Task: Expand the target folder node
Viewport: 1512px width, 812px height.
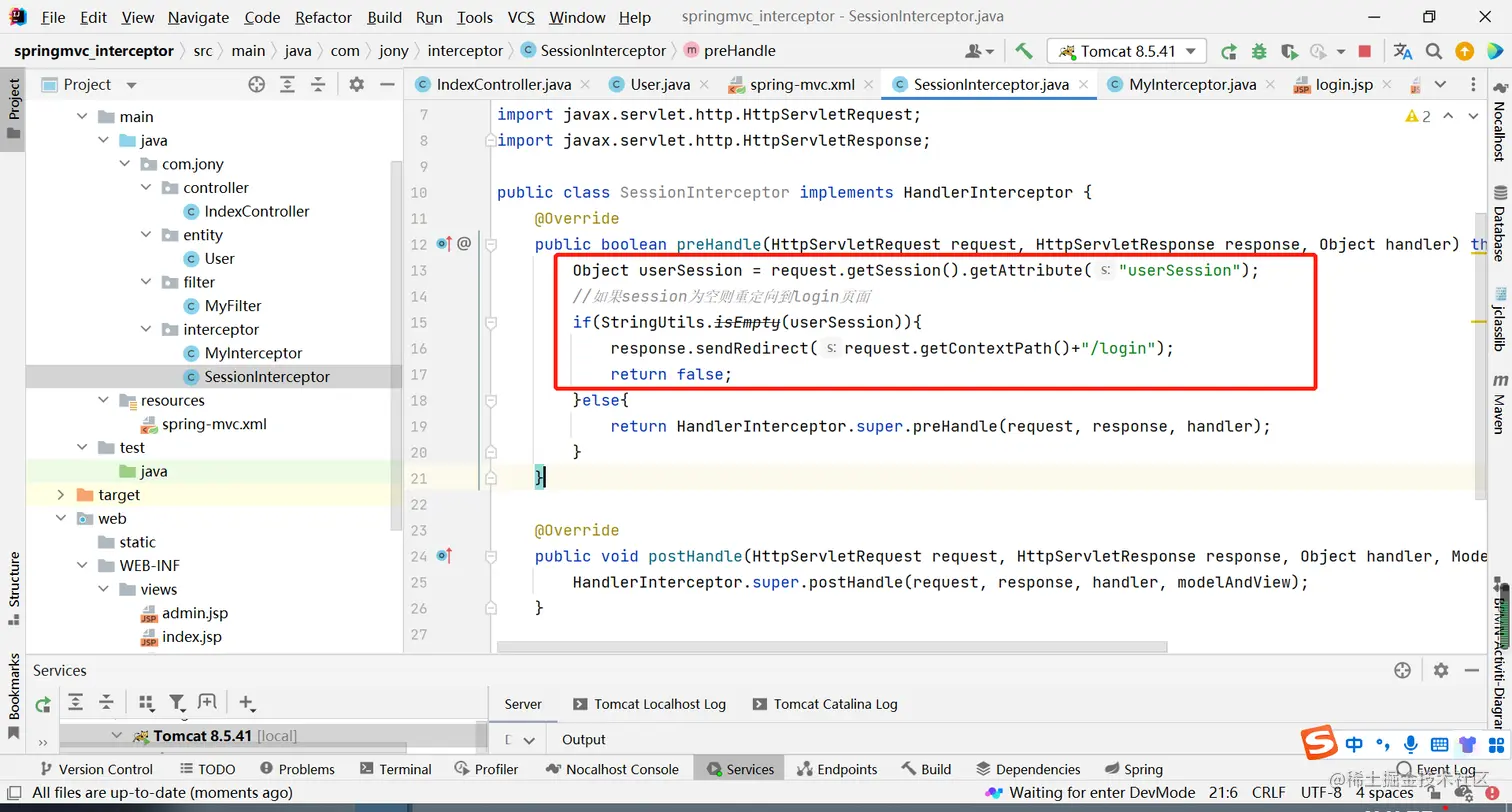Action: coord(61,495)
